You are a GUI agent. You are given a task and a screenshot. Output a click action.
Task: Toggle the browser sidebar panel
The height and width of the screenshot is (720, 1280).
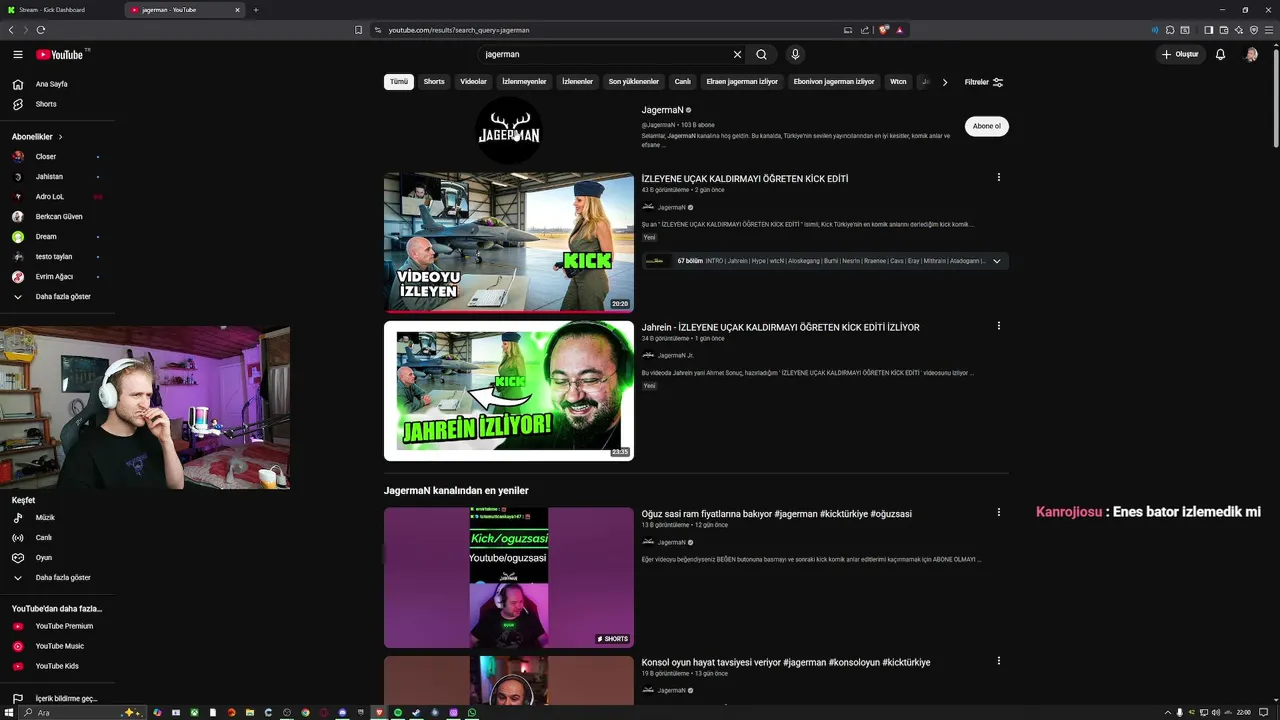click(x=1208, y=30)
